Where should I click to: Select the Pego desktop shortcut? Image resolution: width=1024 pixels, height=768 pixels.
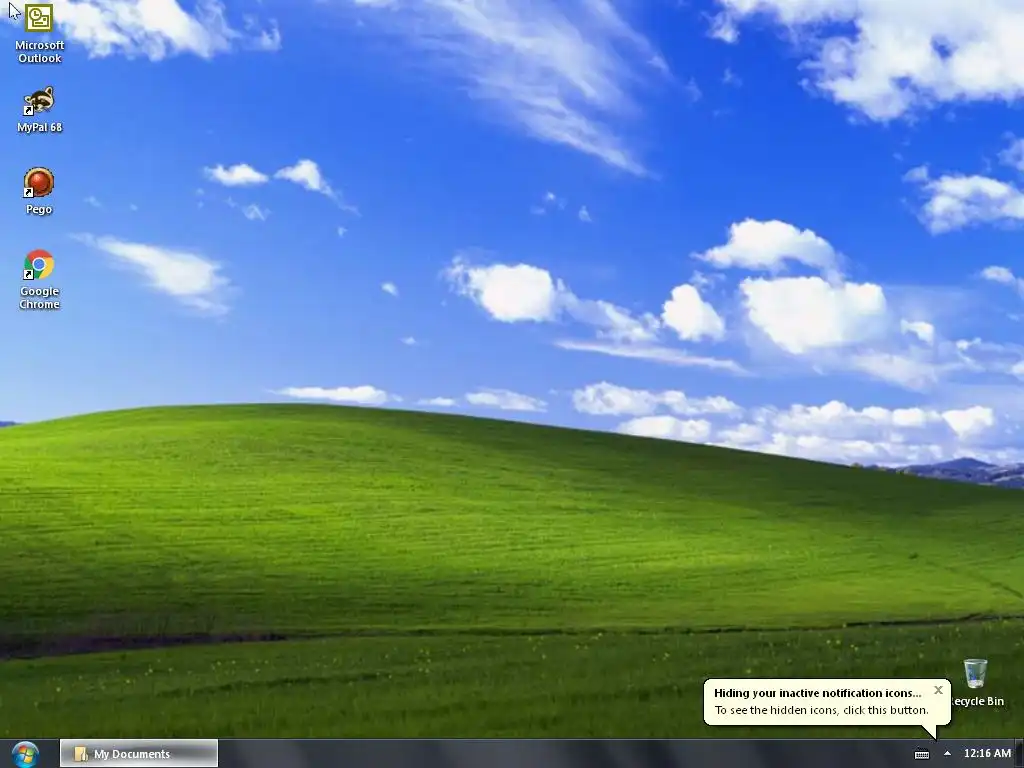pyautogui.click(x=39, y=191)
